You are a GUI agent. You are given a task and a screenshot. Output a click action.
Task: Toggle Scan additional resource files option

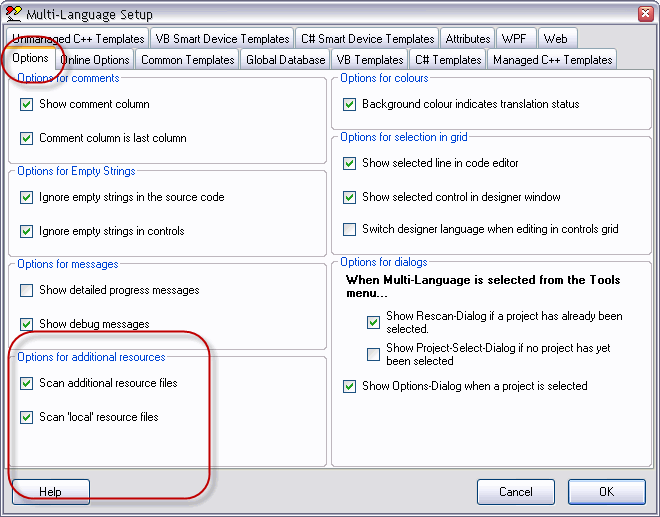coord(27,383)
